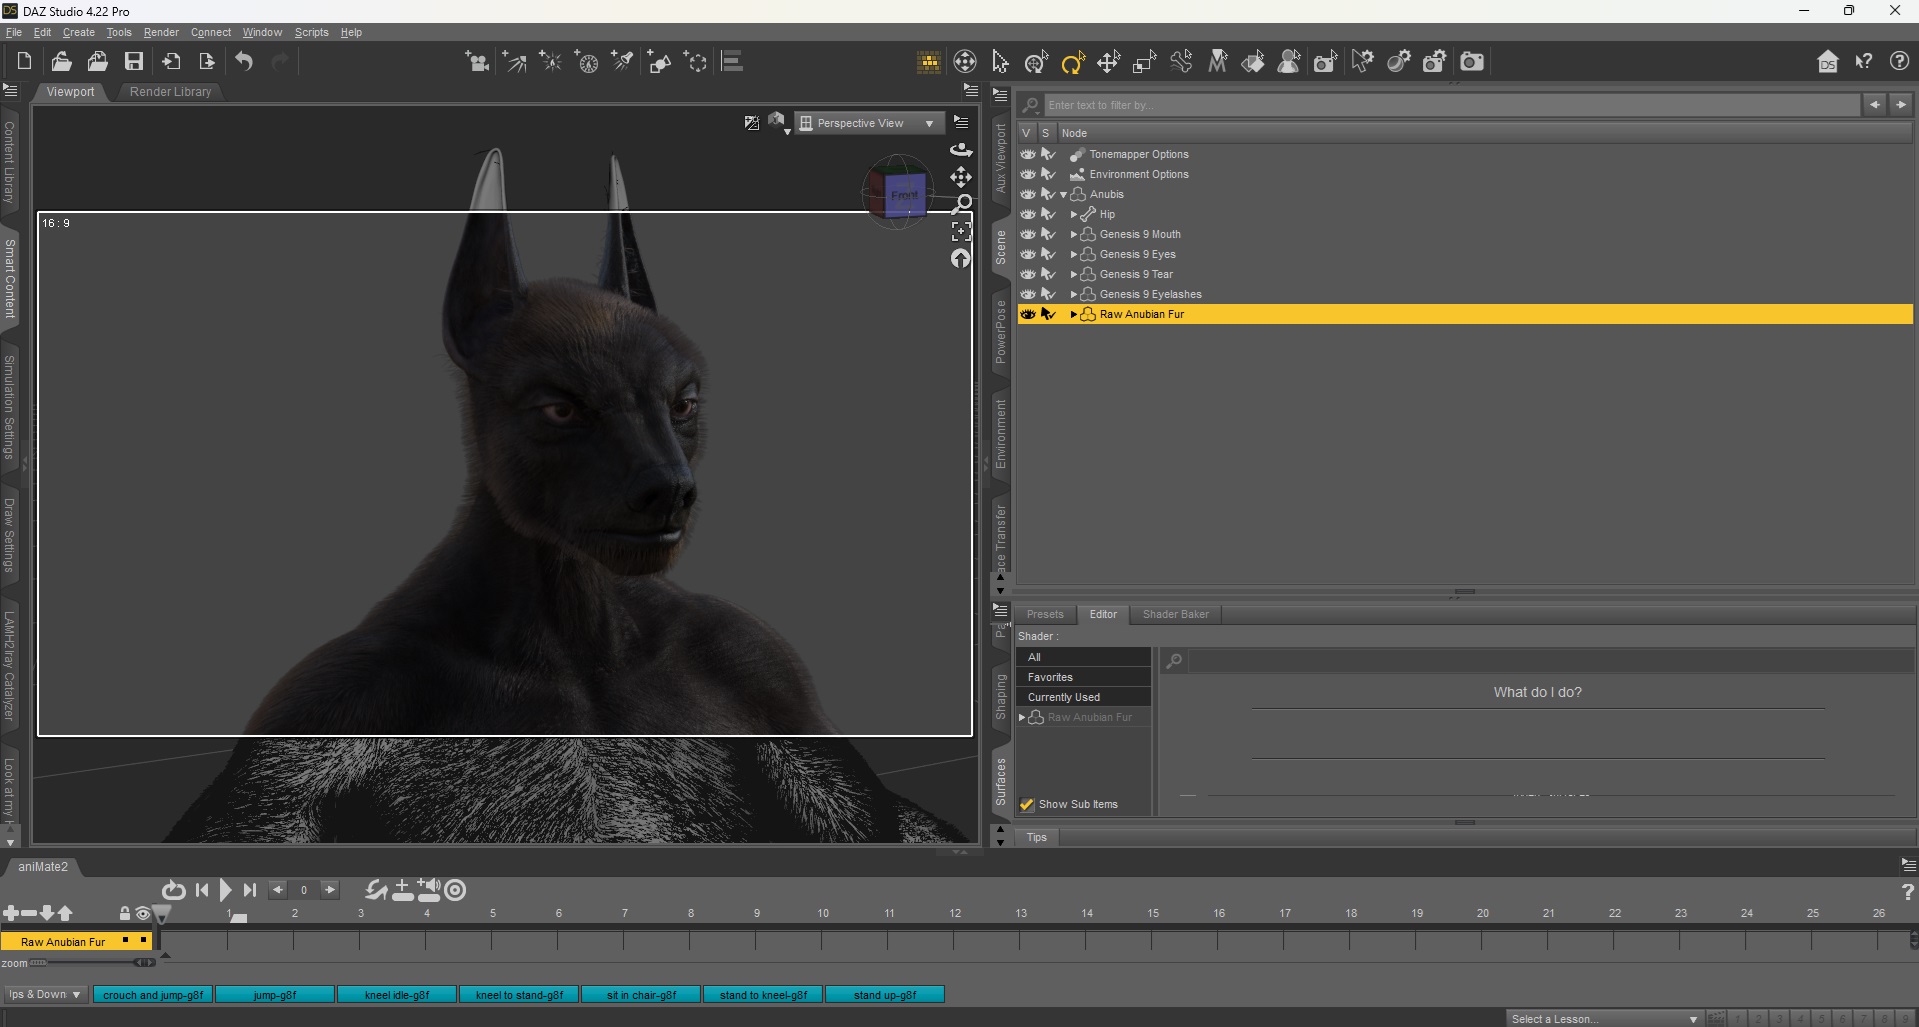Viewport: 1919px width, 1027px height.
Task: Choose the Translate tool
Action: click(x=1108, y=62)
